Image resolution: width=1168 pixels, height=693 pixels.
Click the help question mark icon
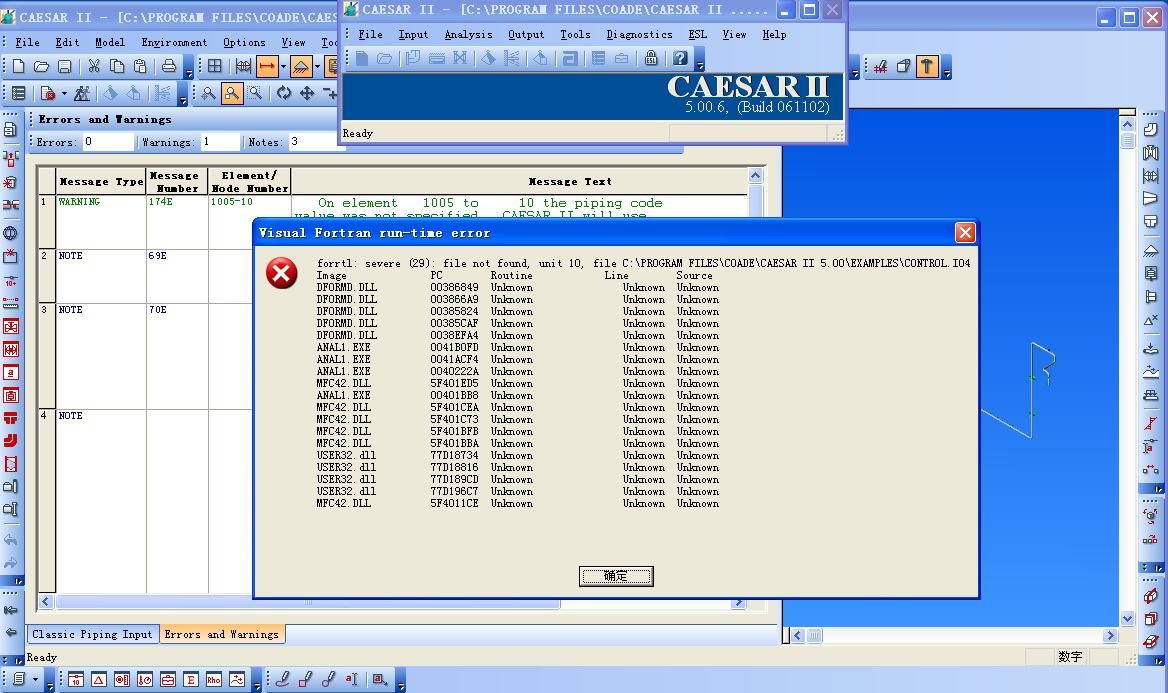[680, 58]
